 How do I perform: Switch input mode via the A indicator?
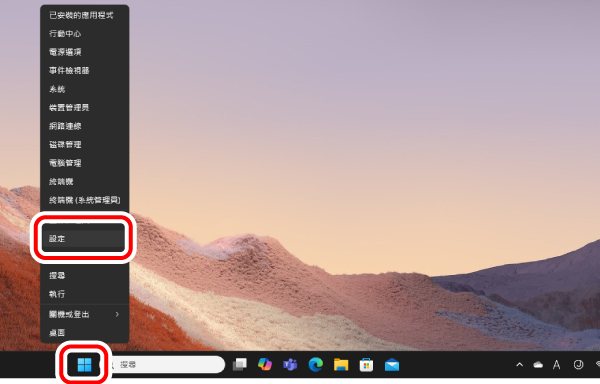click(x=556, y=365)
